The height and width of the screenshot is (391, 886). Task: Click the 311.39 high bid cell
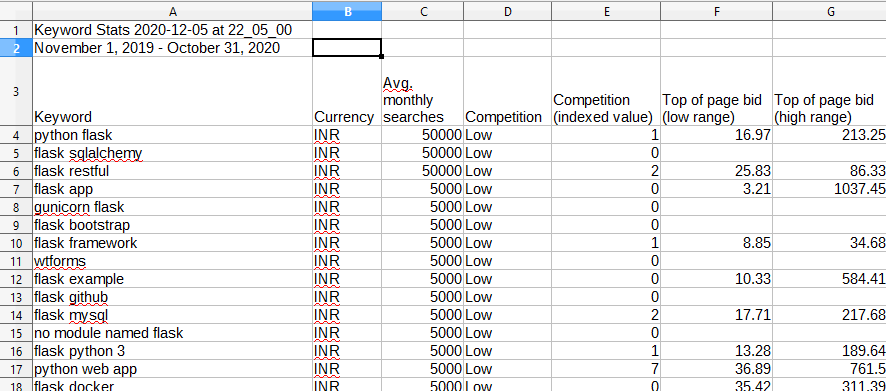click(829, 385)
